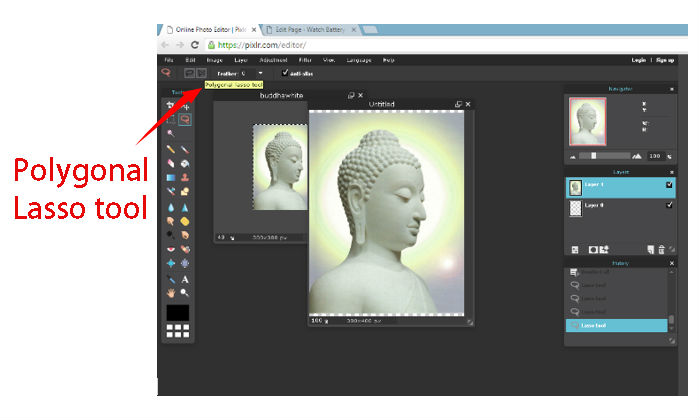Open the View menu
This screenshot has width=700, height=420.
point(329,60)
